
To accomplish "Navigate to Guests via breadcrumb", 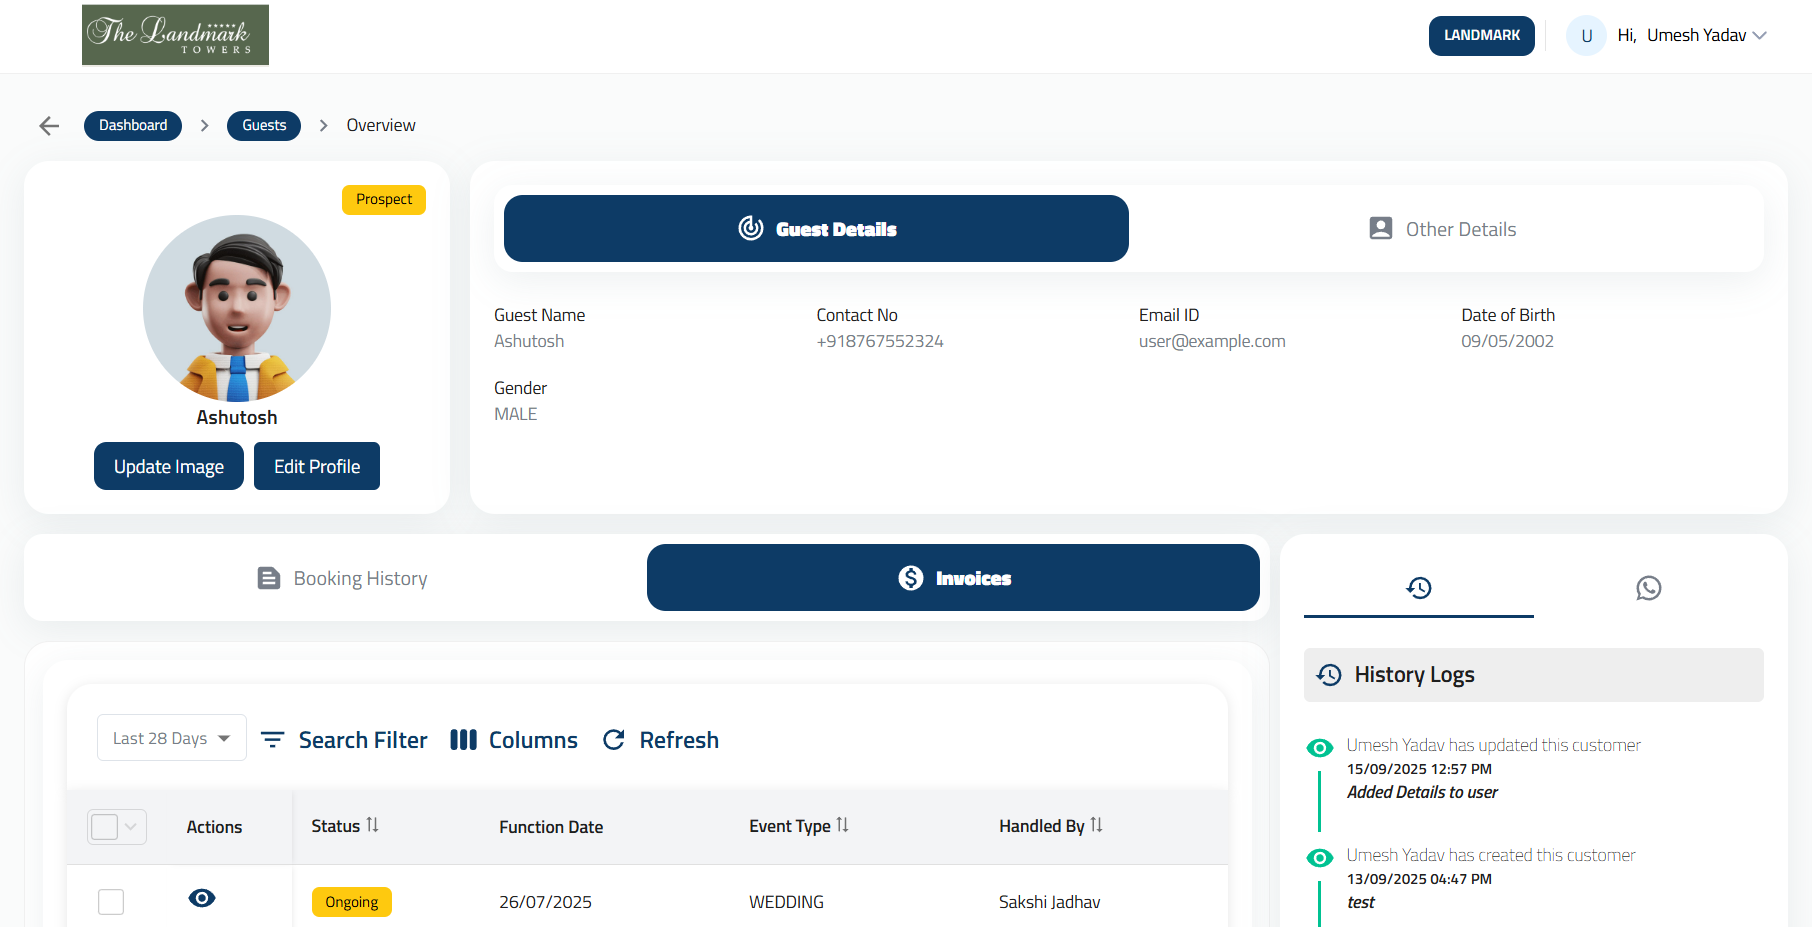I will tap(263, 125).
